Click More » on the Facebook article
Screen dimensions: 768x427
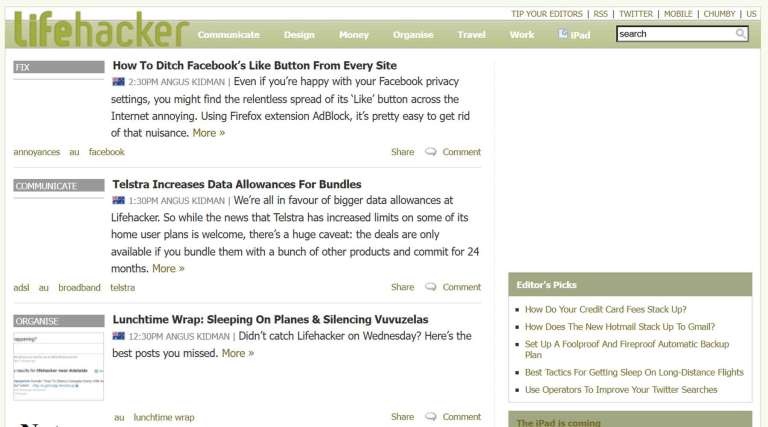pos(209,133)
